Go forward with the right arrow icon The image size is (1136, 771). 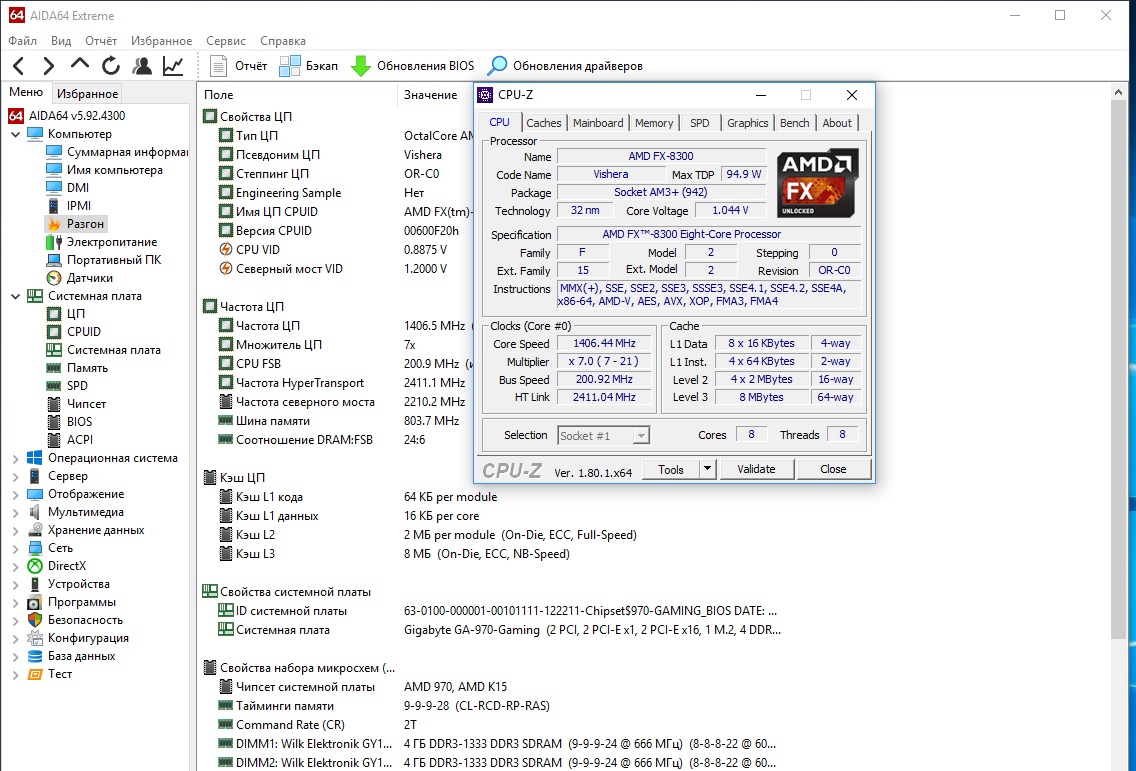coord(48,66)
